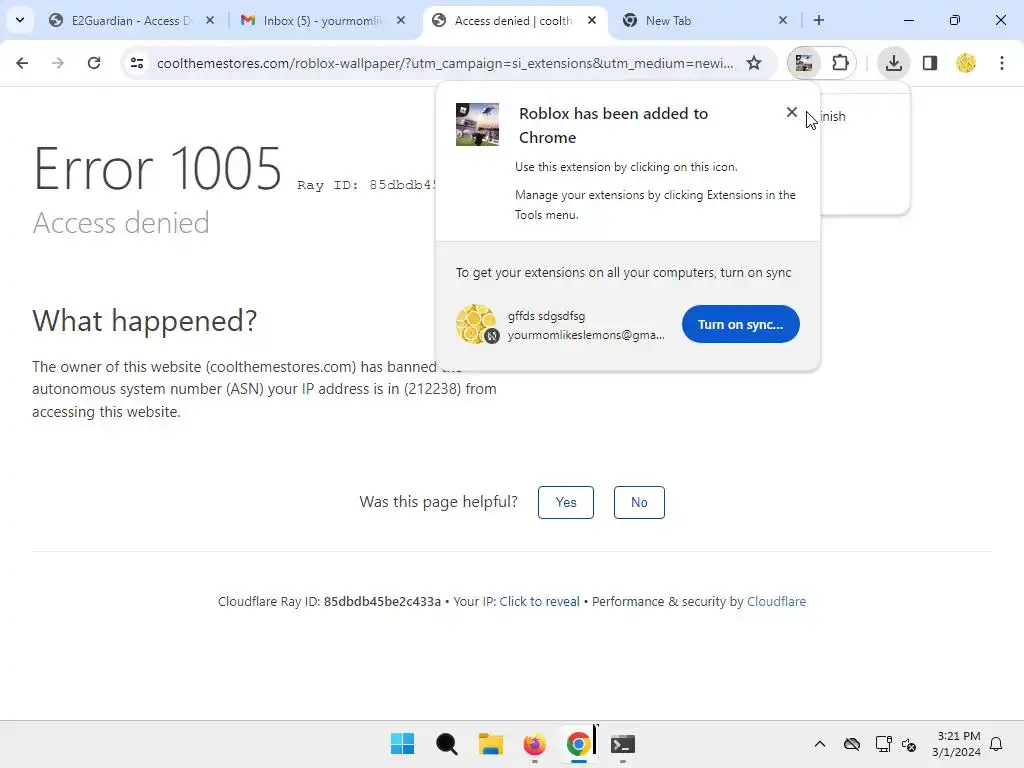Open the notifications bell icon
This screenshot has height=768, width=1024.
click(x=996, y=744)
